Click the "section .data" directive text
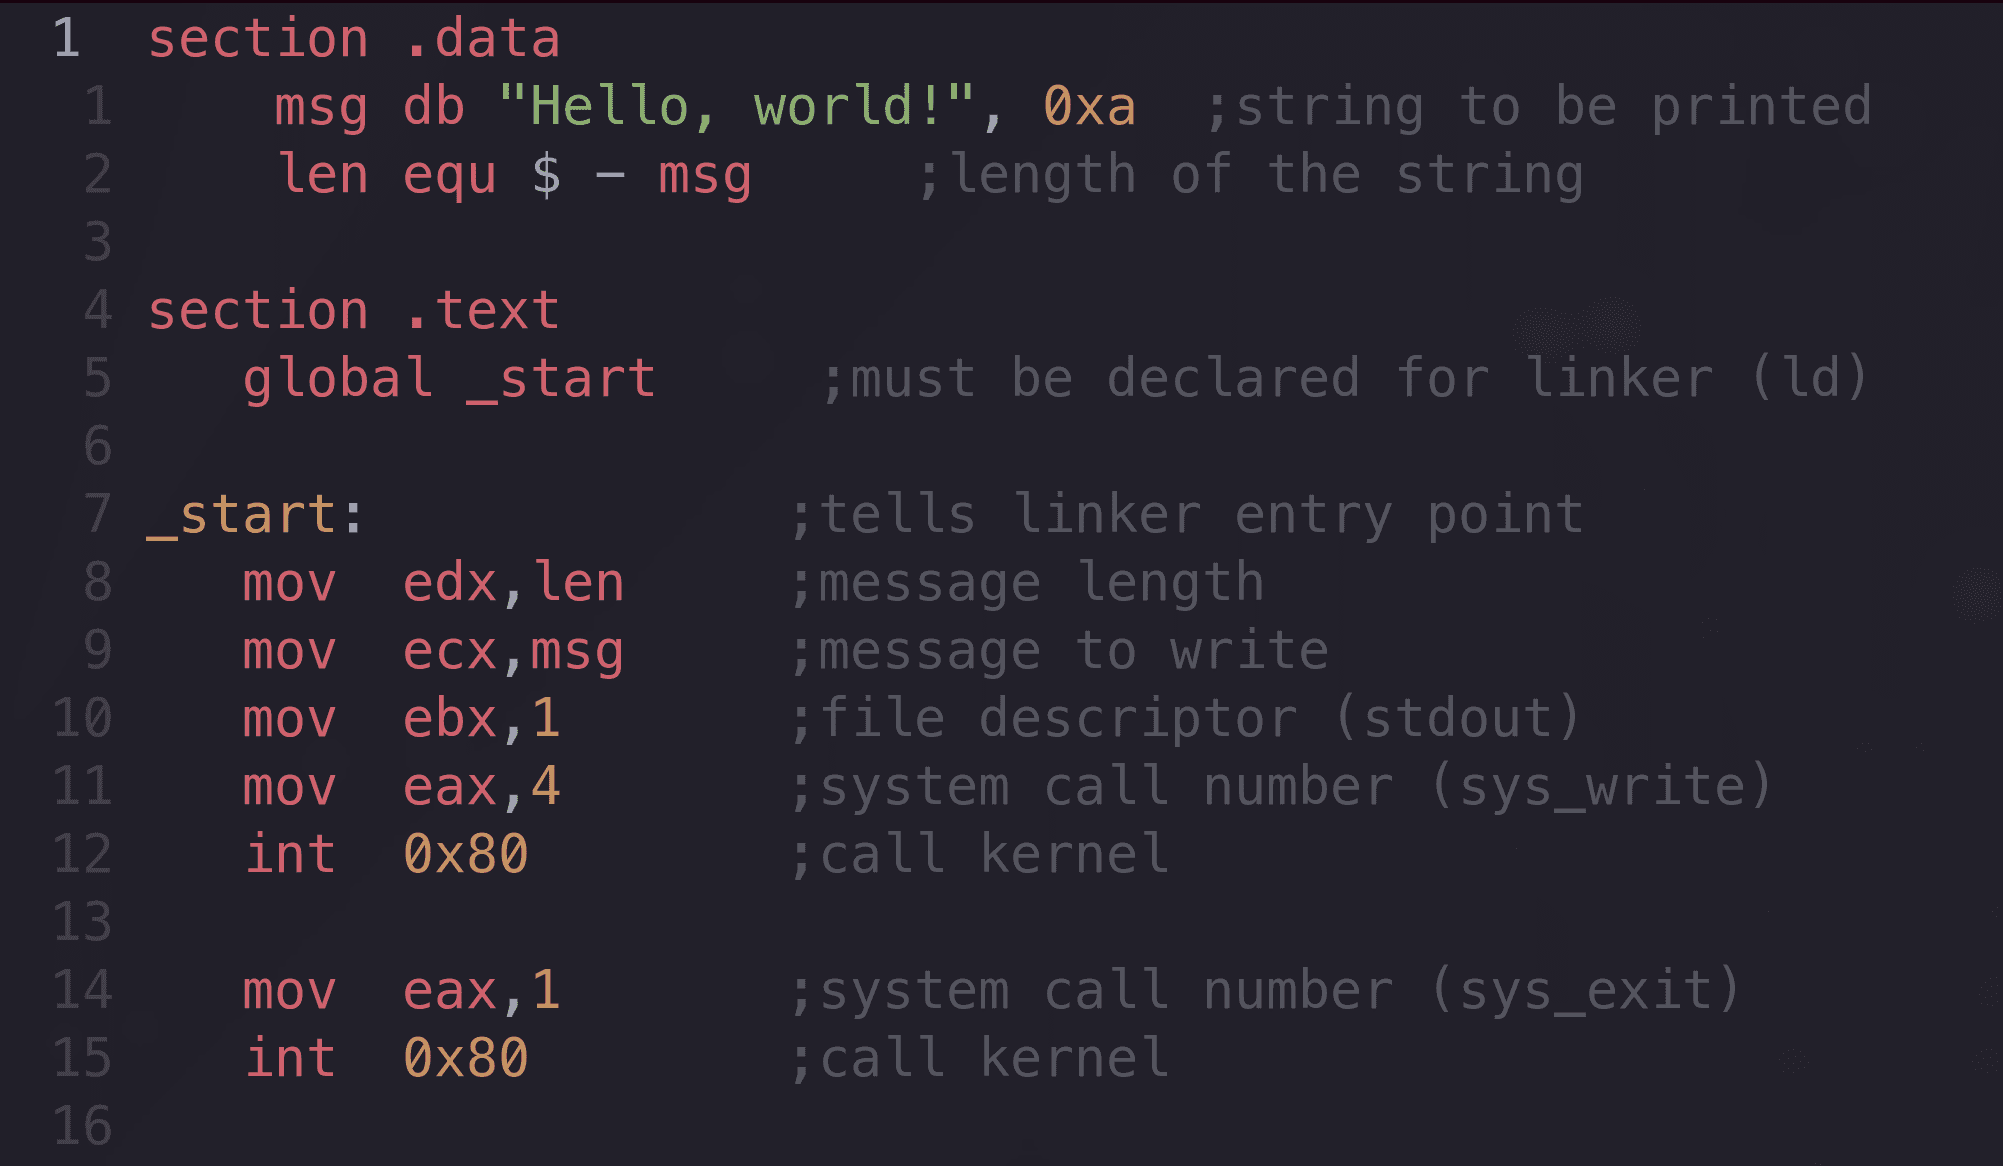This screenshot has width=2003, height=1166. [353, 40]
